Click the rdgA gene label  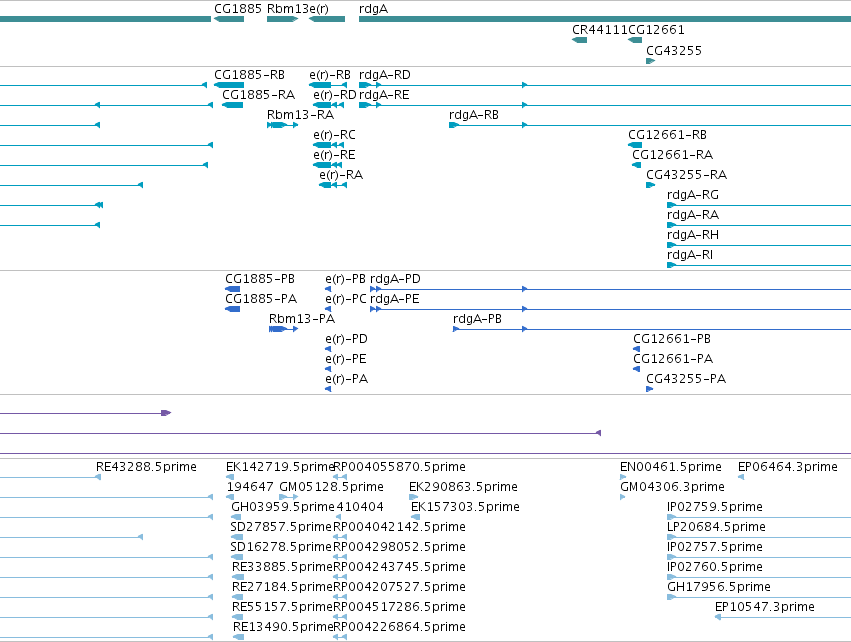[x=373, y=9]
